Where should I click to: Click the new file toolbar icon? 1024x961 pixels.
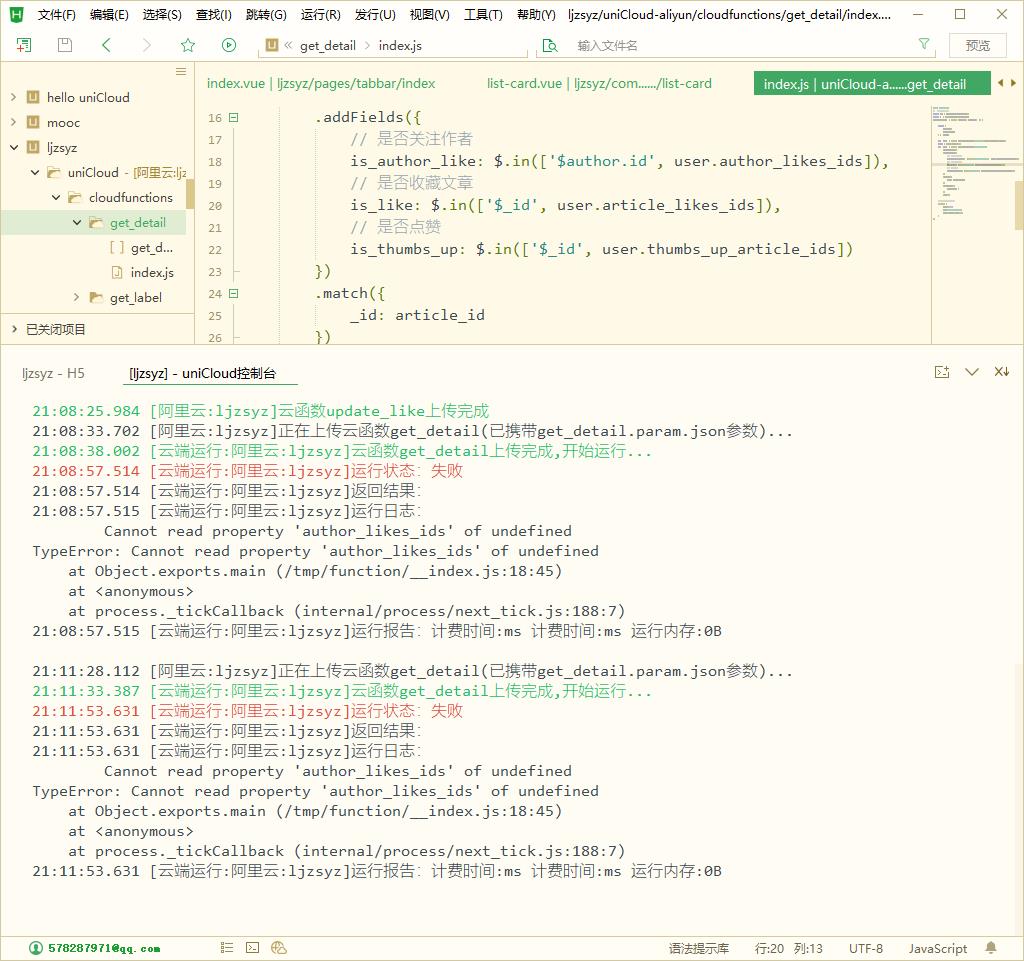coord(24,45)
